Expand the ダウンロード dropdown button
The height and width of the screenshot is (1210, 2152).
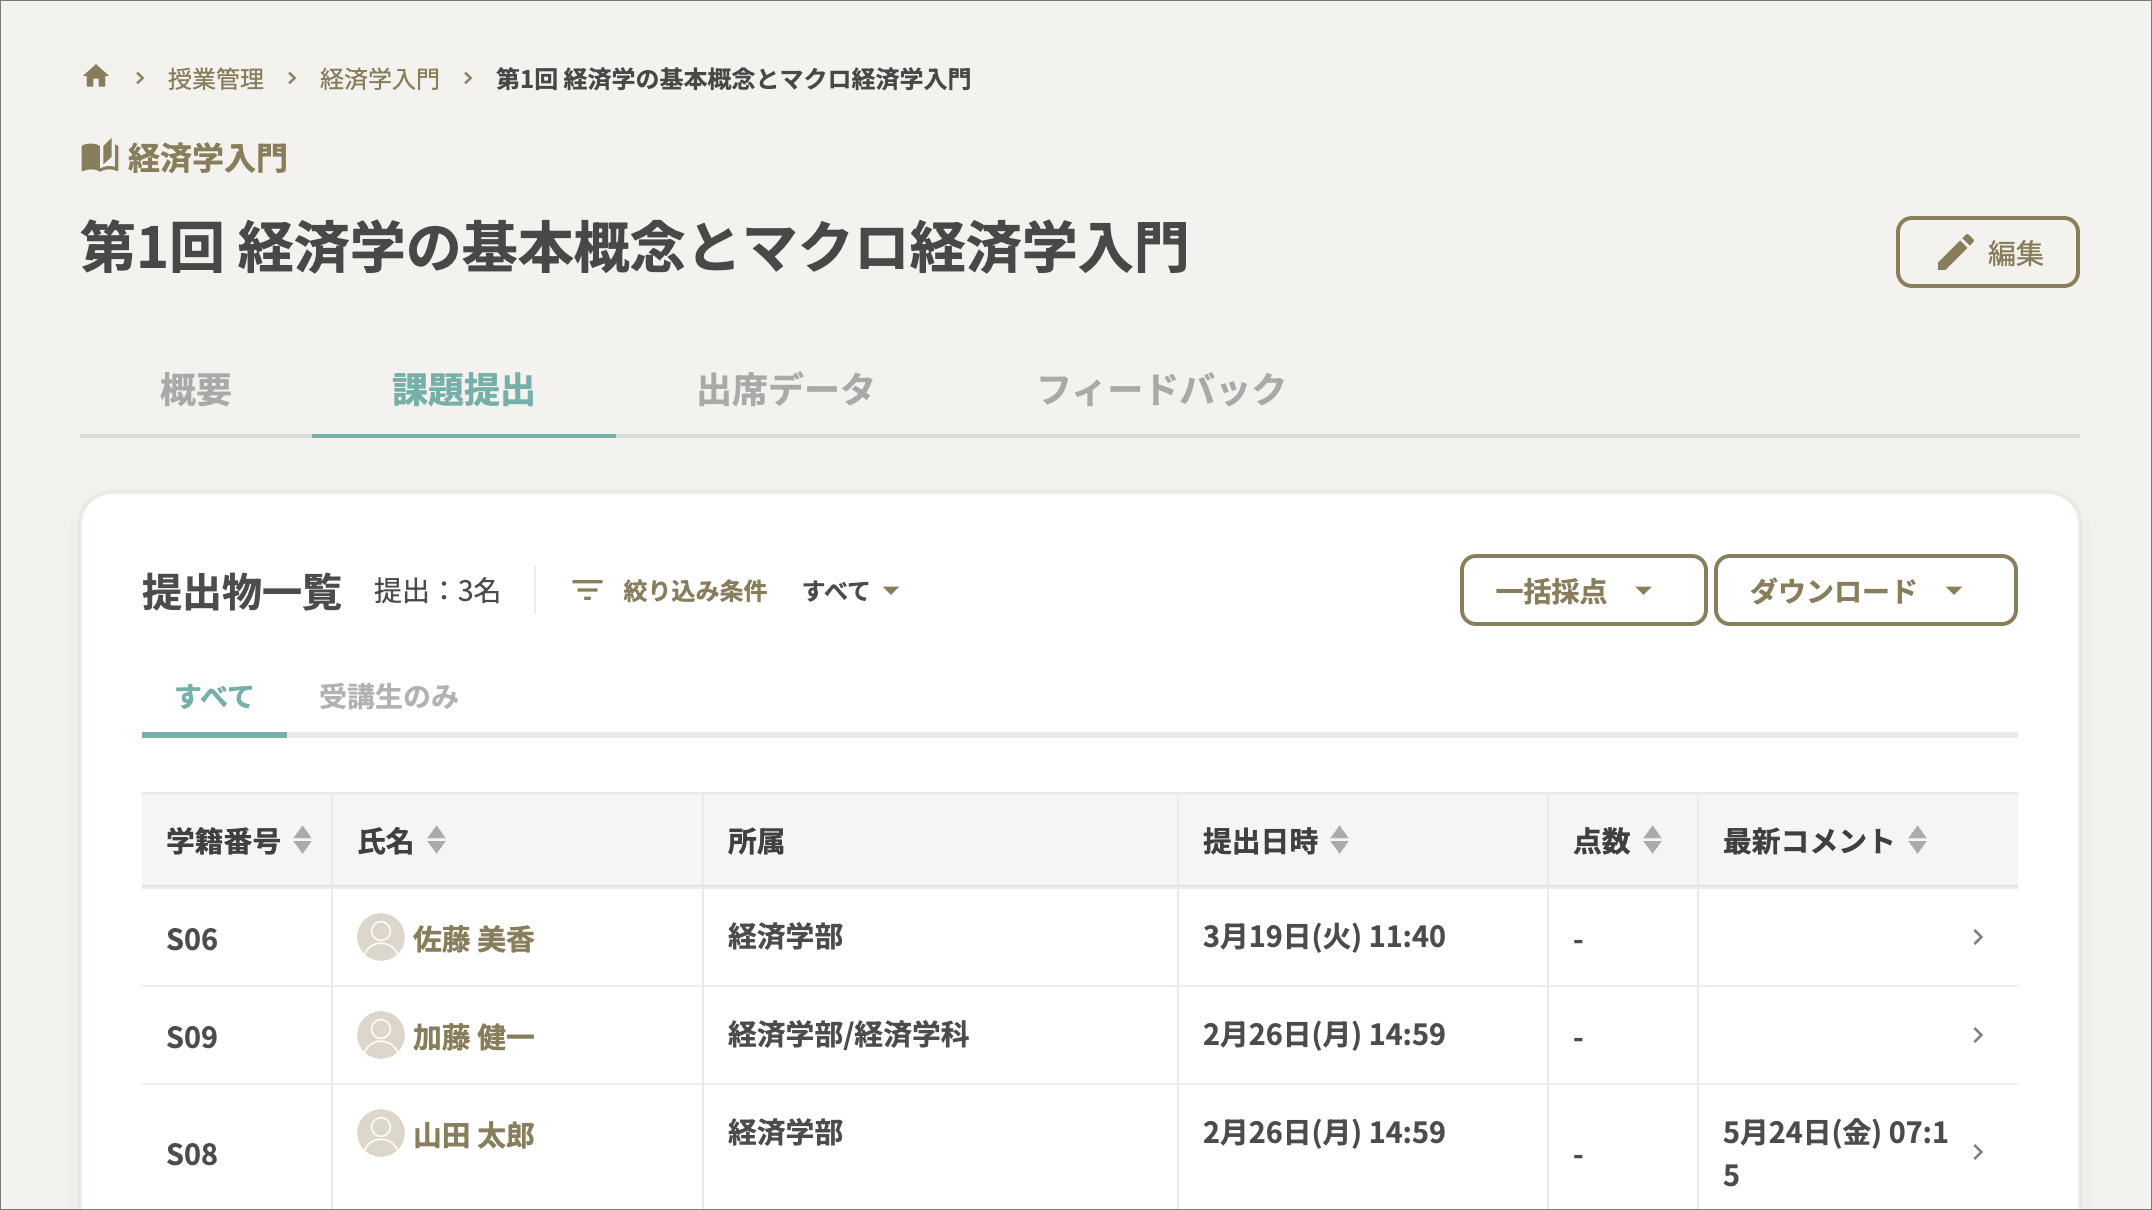pyautogui.click(x=1865, y=591)
